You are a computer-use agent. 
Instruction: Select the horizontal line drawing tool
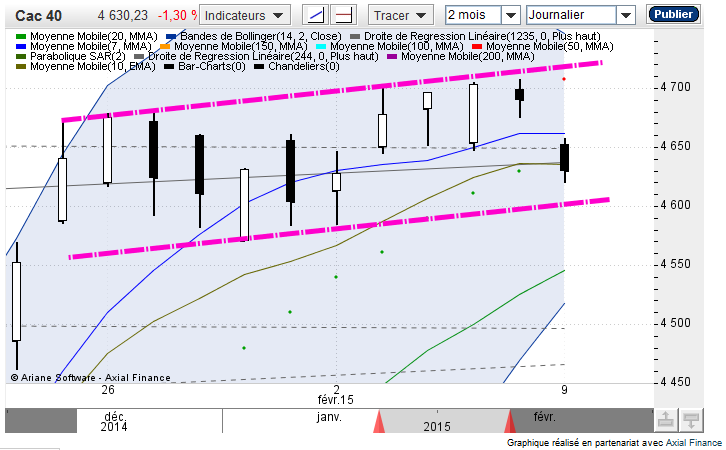coord(343,15)
